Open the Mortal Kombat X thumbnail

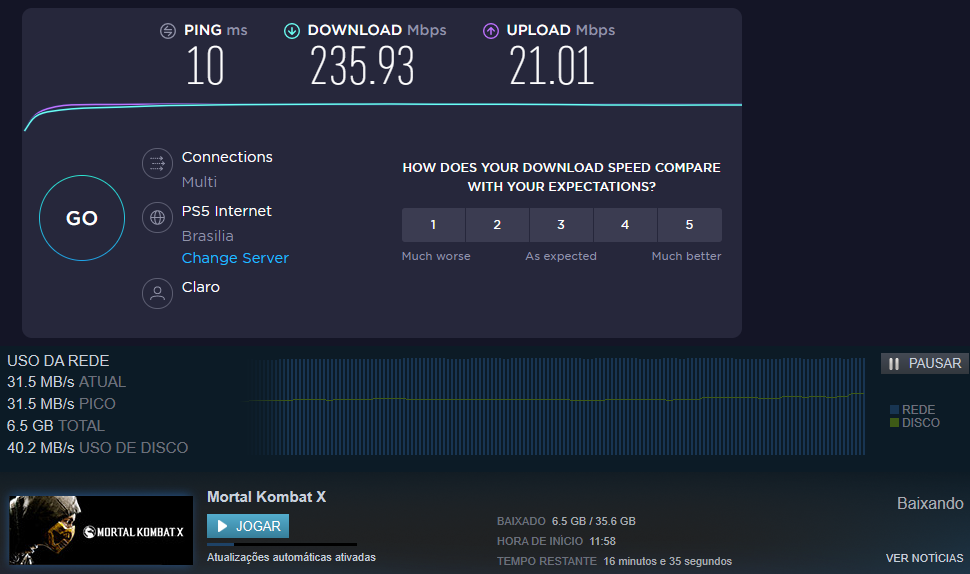(x=101, y=530)
